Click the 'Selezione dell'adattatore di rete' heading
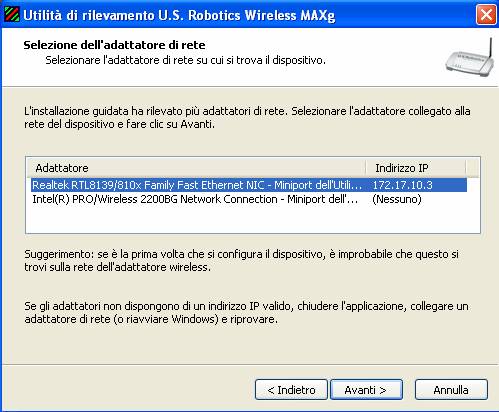Screen dimensions: 499x412 114,45
